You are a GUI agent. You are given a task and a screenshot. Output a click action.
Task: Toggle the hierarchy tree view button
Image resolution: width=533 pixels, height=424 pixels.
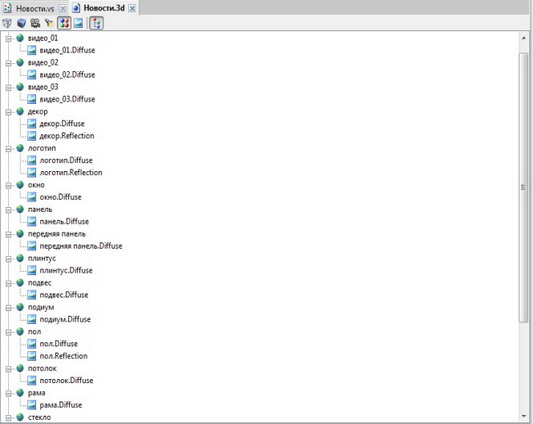[97, 23]
